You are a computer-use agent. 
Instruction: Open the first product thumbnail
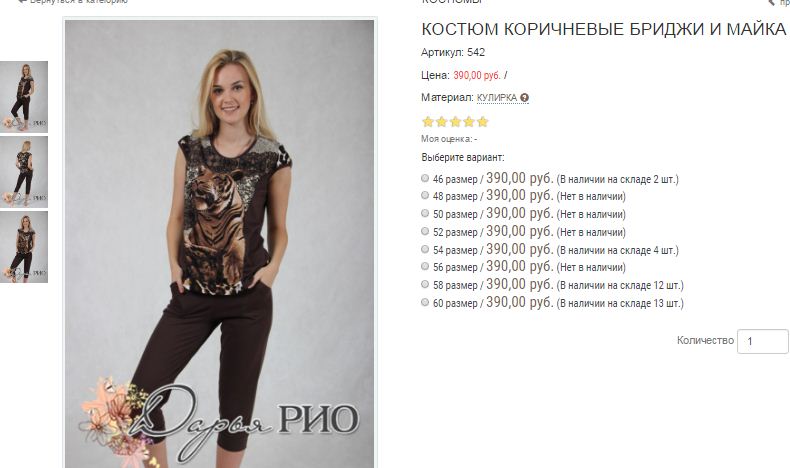click(x=24, y=97)
